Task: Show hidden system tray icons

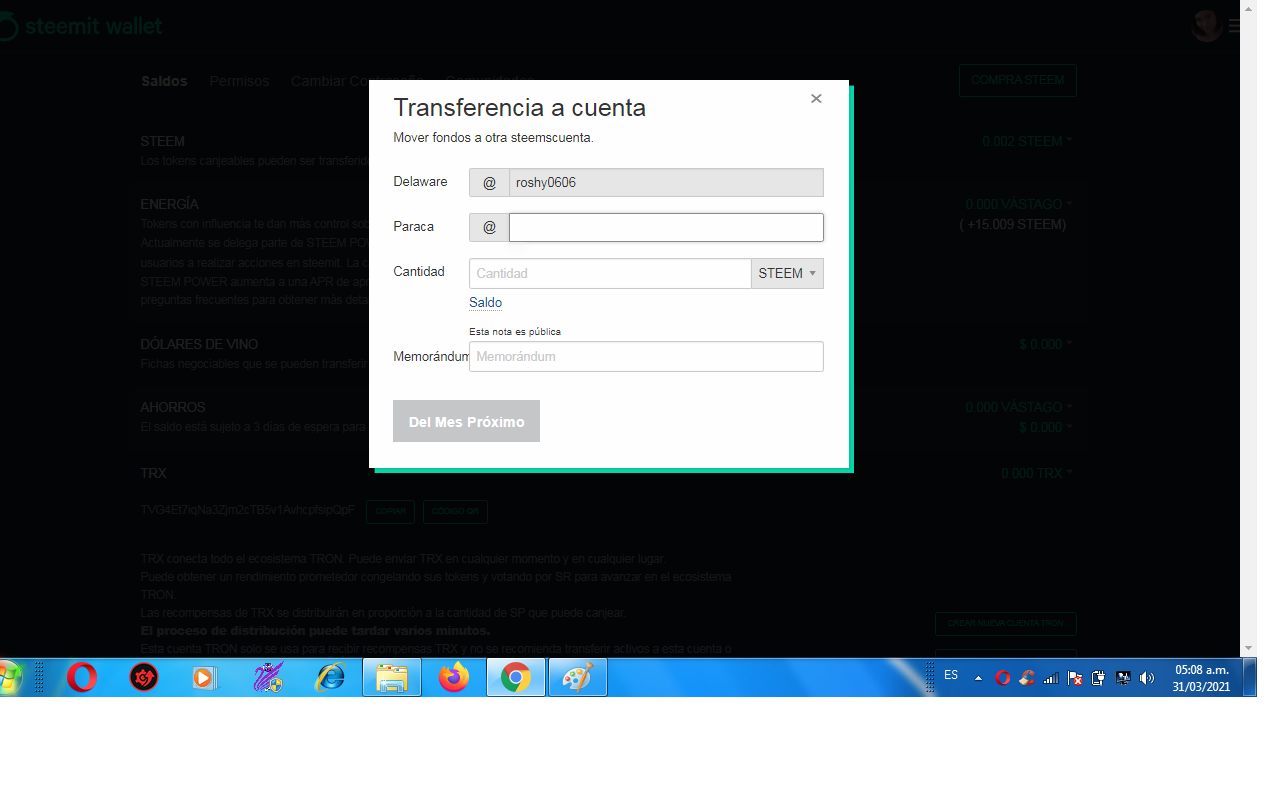Action: (978, 678)
